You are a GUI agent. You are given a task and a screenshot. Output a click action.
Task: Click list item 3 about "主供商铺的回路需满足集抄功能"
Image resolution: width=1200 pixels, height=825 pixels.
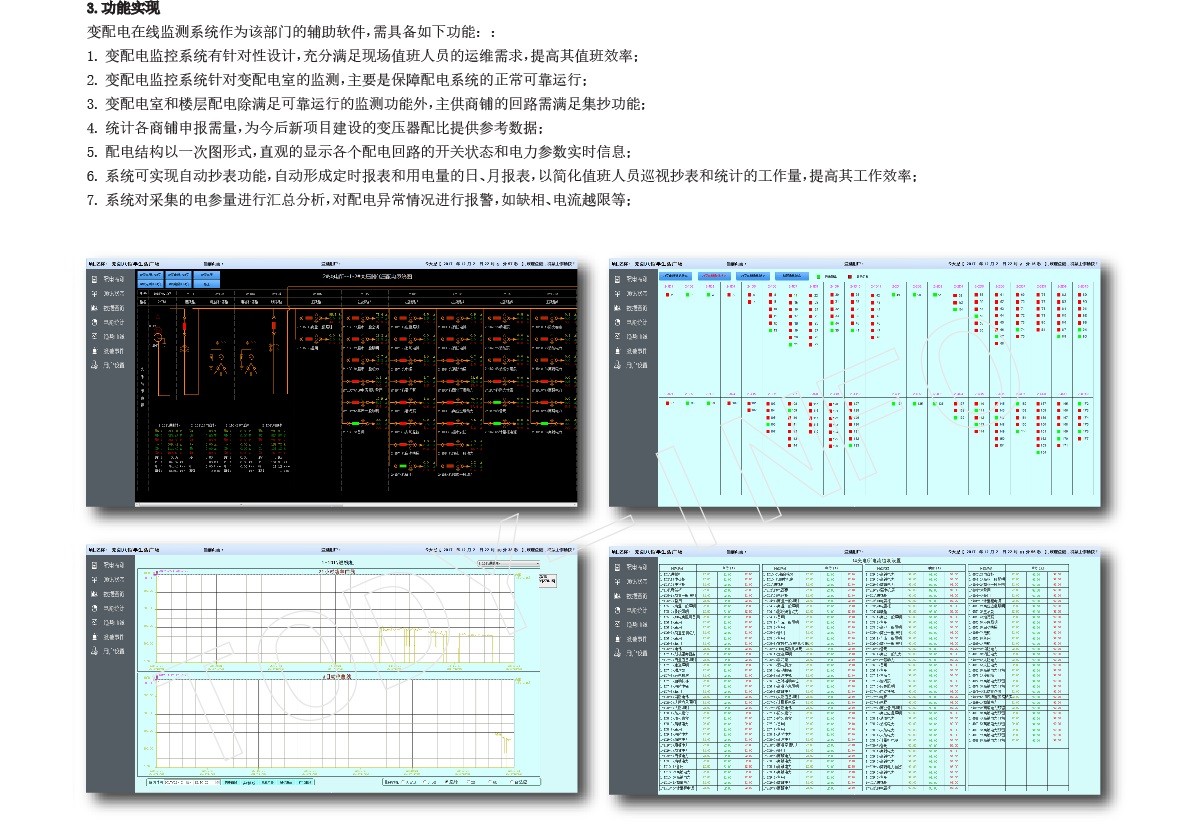[x=367, y=104]
